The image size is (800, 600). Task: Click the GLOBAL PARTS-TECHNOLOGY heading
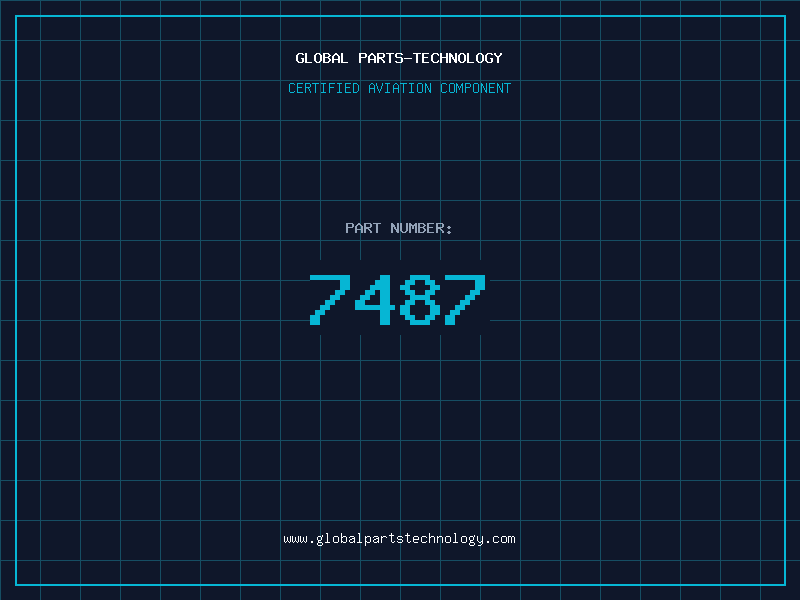(399, 58)
